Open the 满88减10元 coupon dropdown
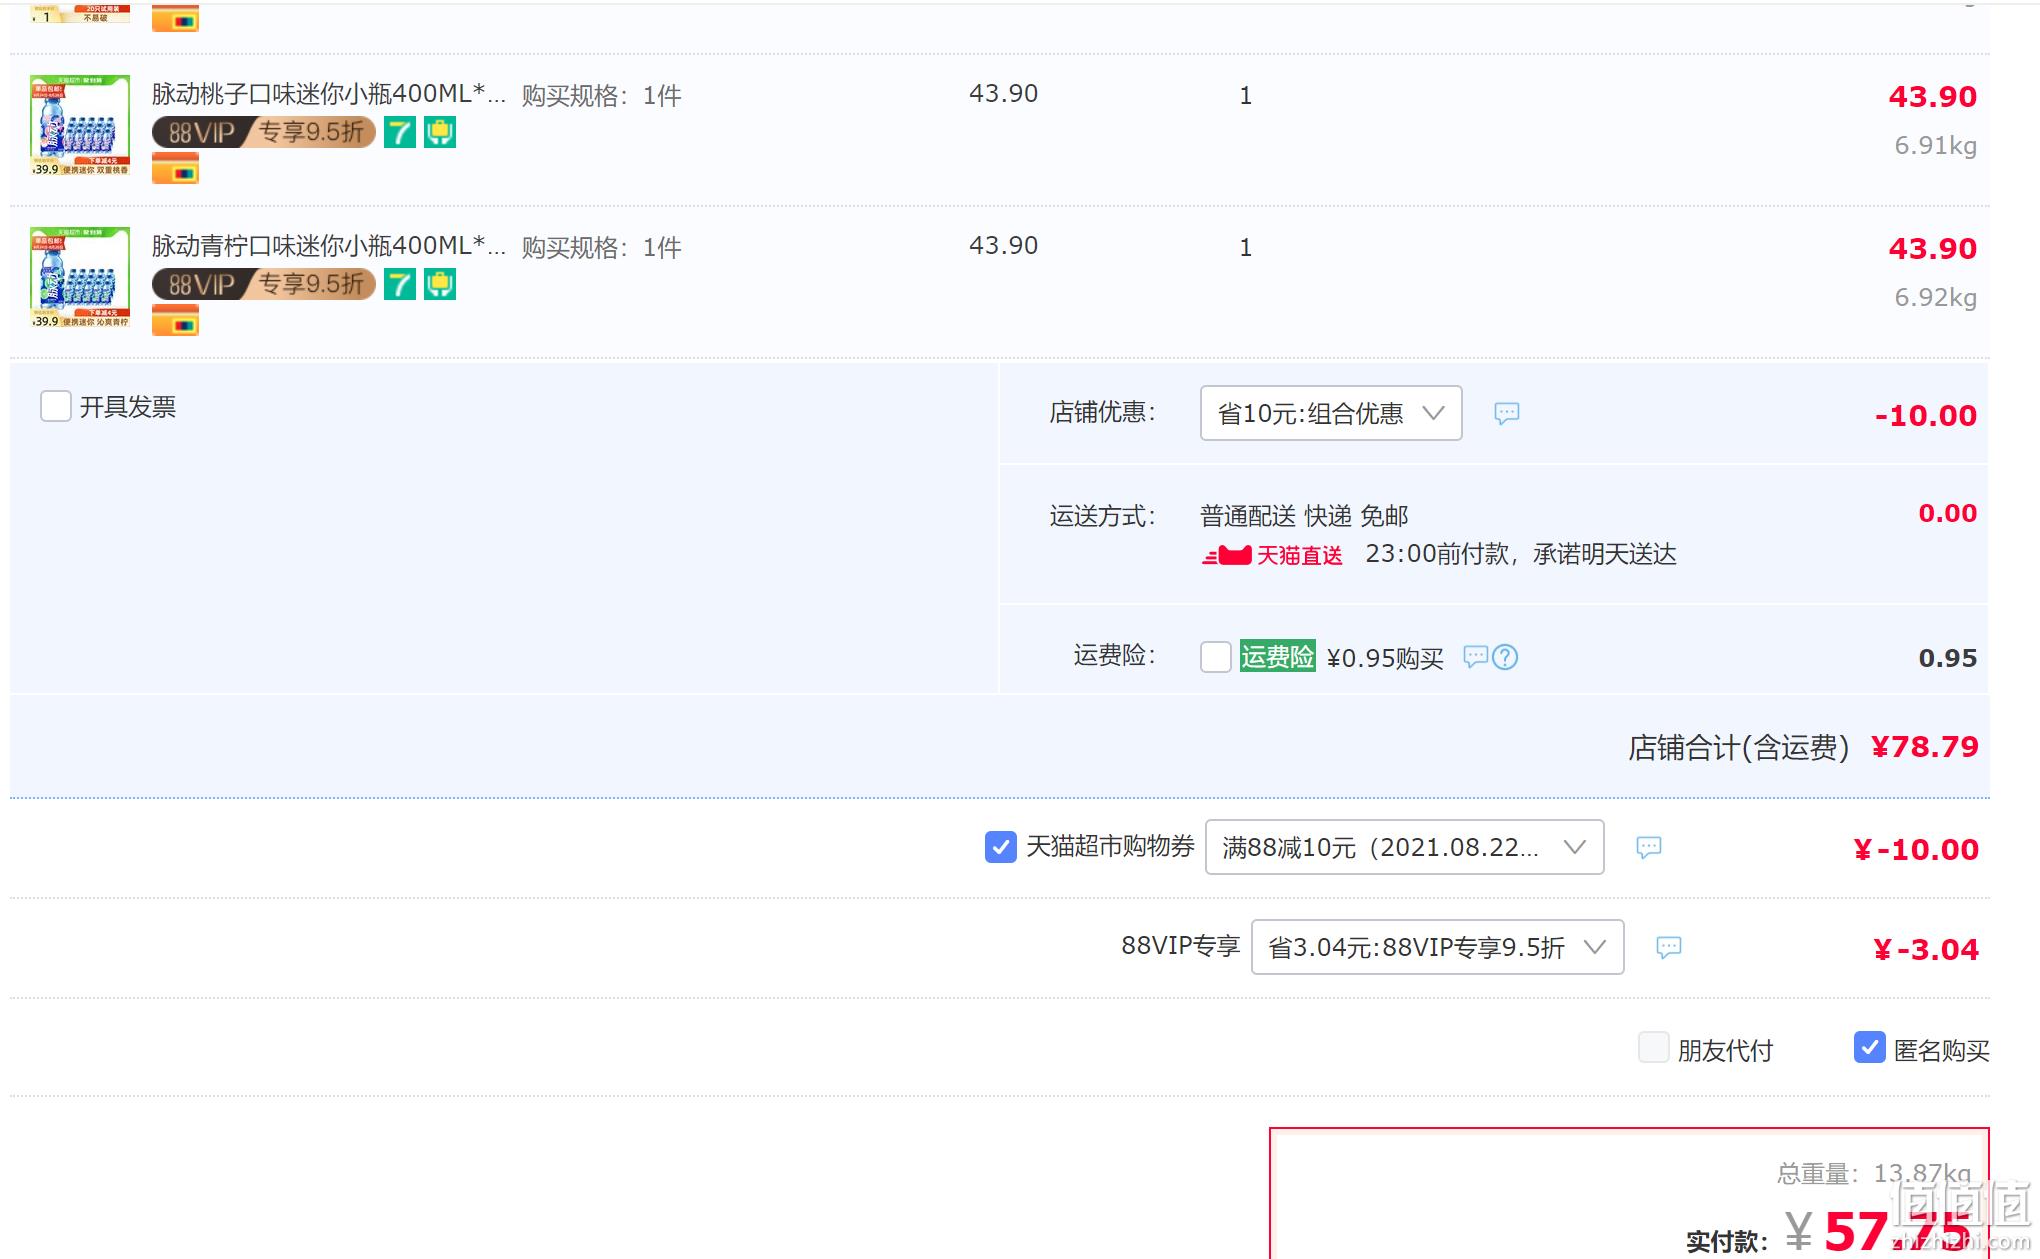The image size is (2040, 1259). (x=1405, y=847)
